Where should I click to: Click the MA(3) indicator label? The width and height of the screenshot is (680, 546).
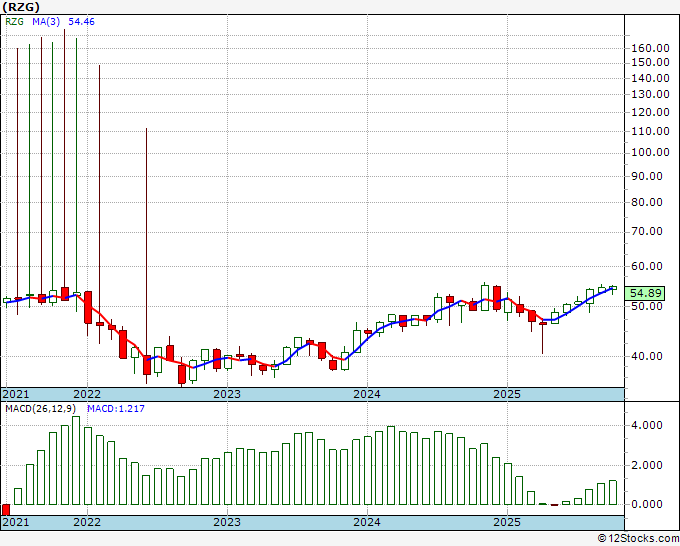[x=46, y=22]
